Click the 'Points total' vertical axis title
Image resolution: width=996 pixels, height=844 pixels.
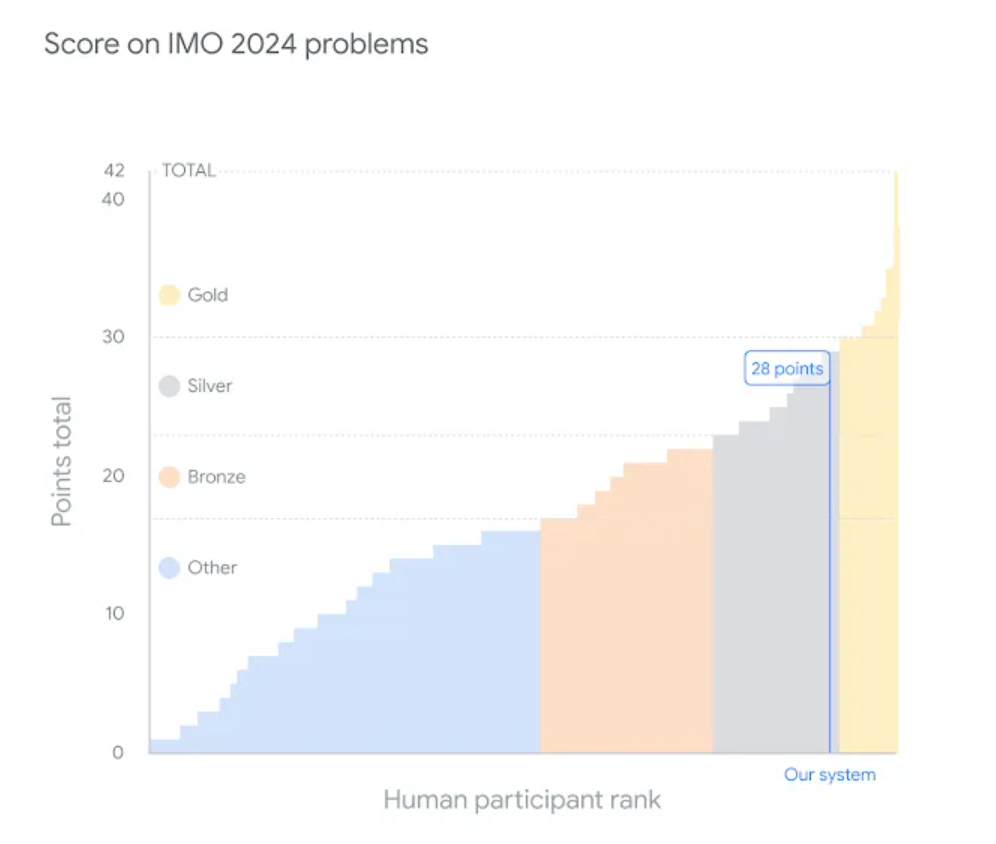(62, 462)
